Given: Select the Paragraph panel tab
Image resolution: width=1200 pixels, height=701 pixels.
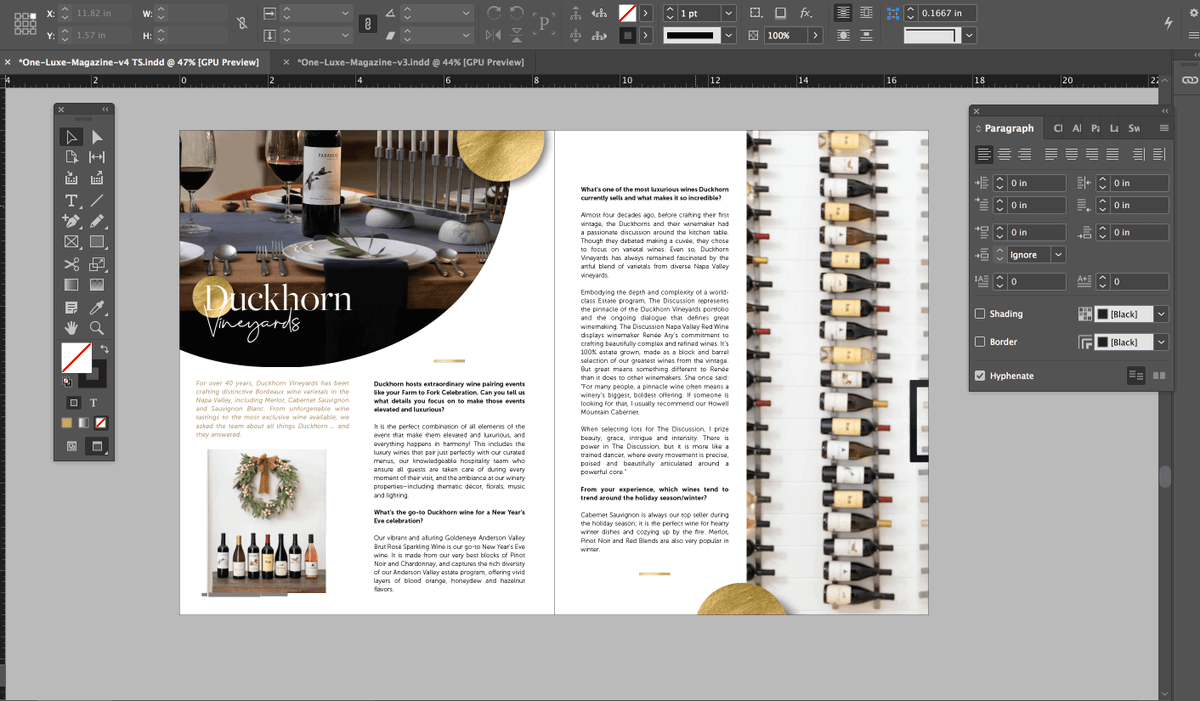Looking at the screenshot, I should pyautogui.click(x=1009, y=128).
